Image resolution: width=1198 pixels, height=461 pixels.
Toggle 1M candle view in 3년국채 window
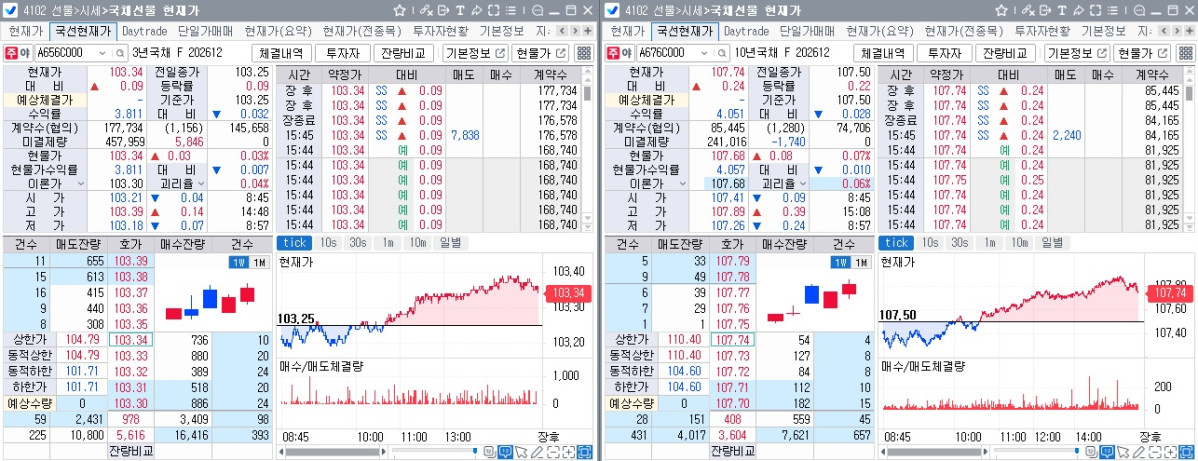coord(258,262)
